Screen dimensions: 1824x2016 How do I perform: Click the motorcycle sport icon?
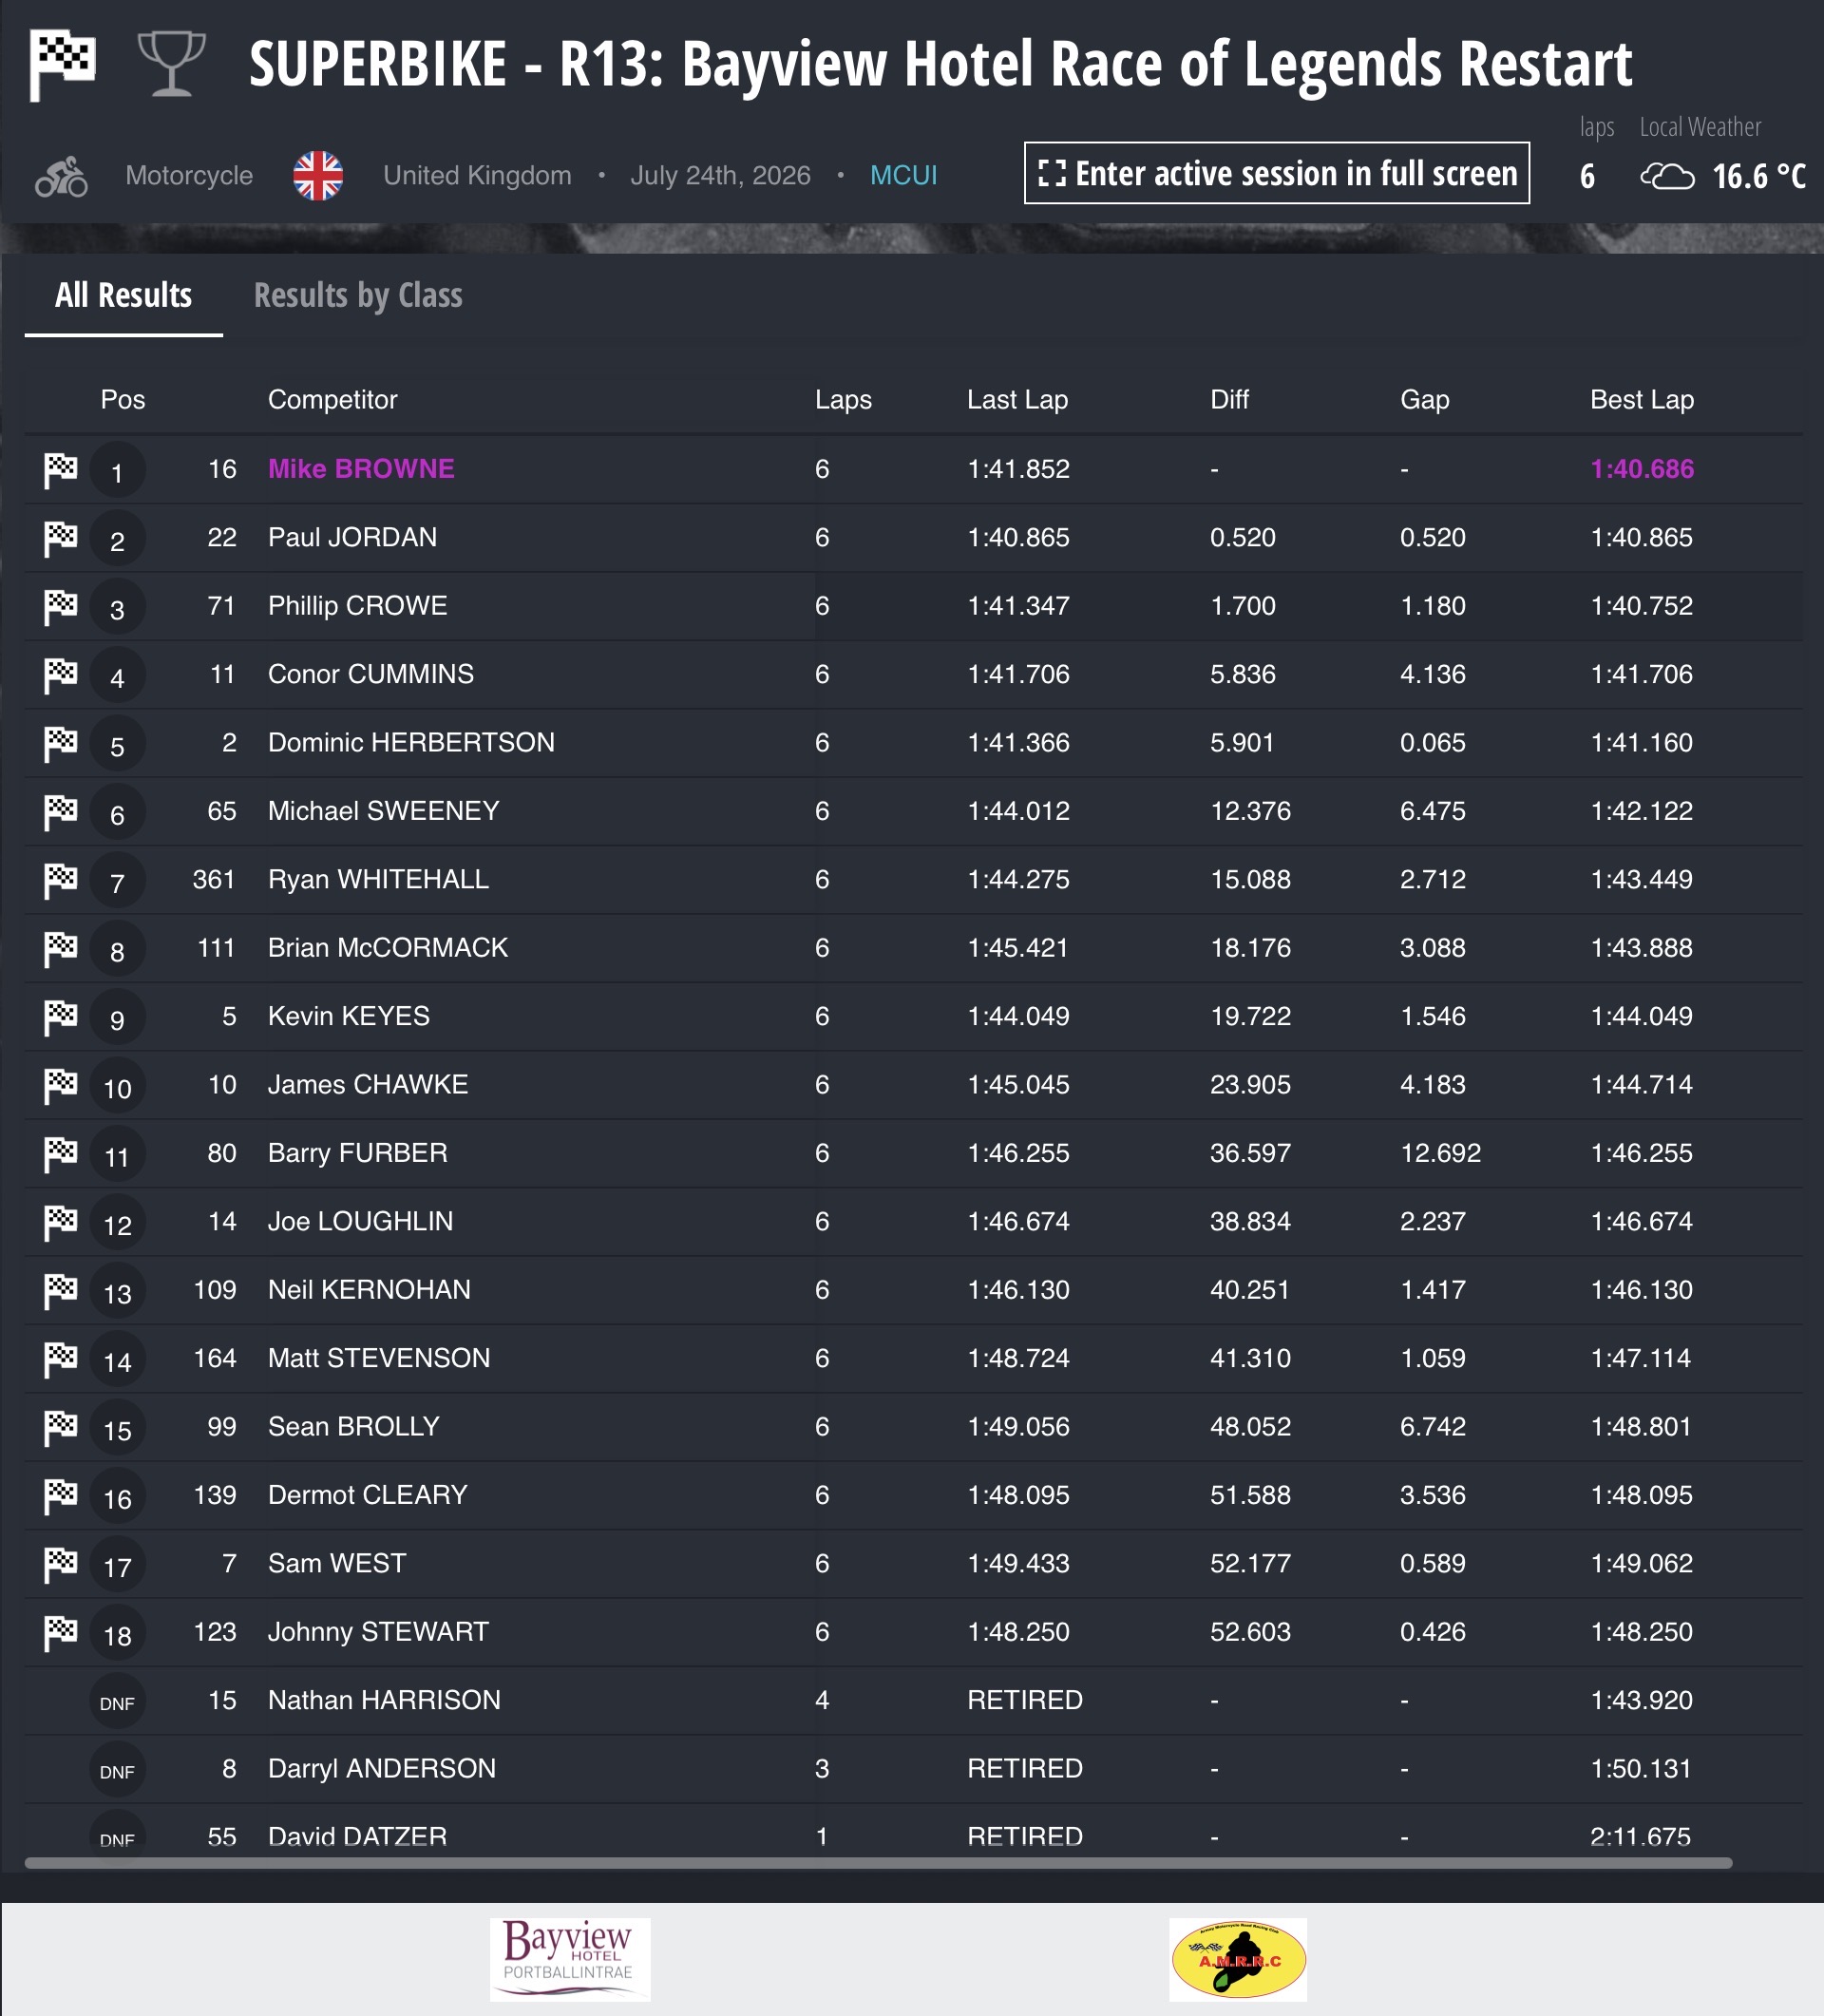coord(61,176)
